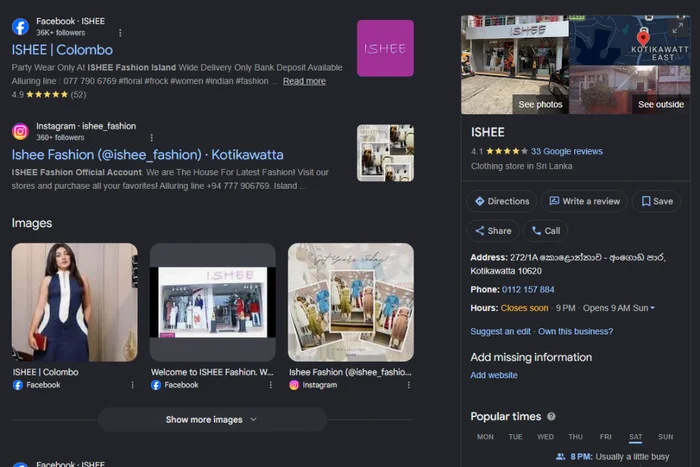The width and height of the screenshot is (700, 467).
Task: Click the 4.9 star rating on Facebook result
Action: pyautogui.click(x=49, y=95)
